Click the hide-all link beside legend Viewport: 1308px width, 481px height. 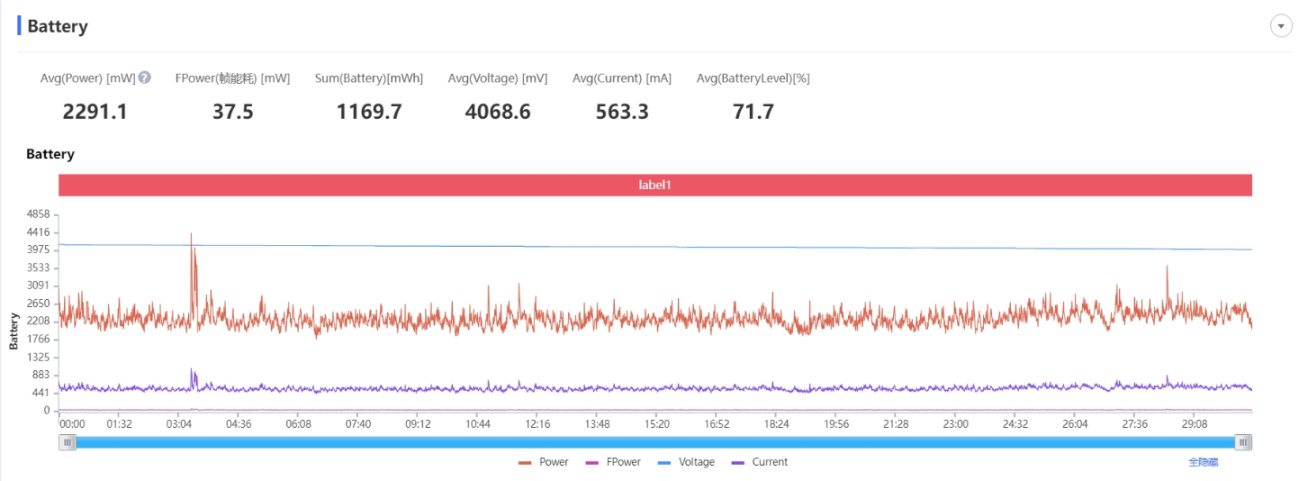point(1203,462)
